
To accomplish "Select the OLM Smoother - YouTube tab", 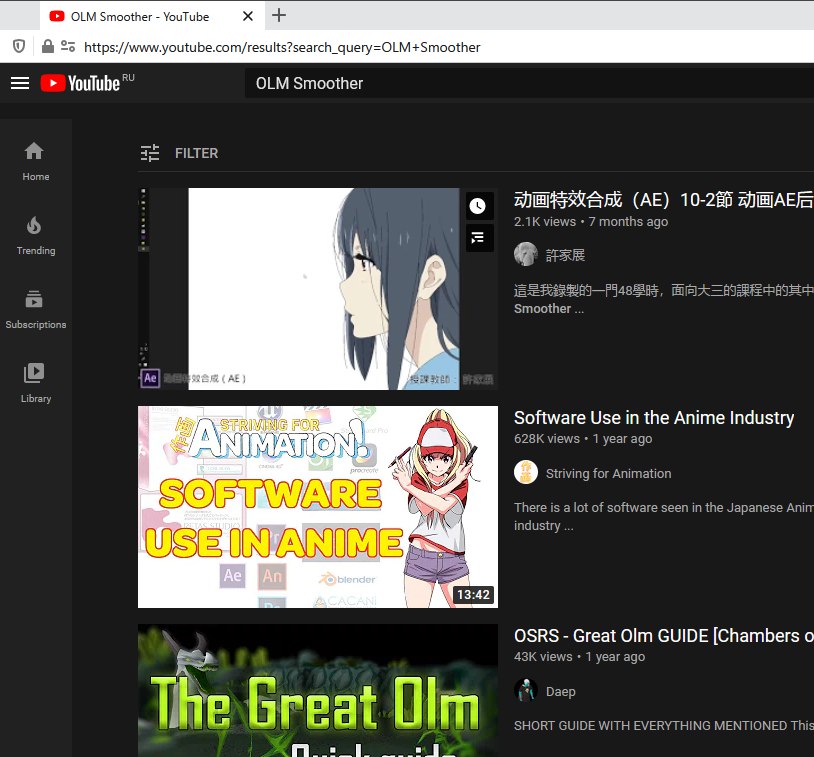I will 140,17.
